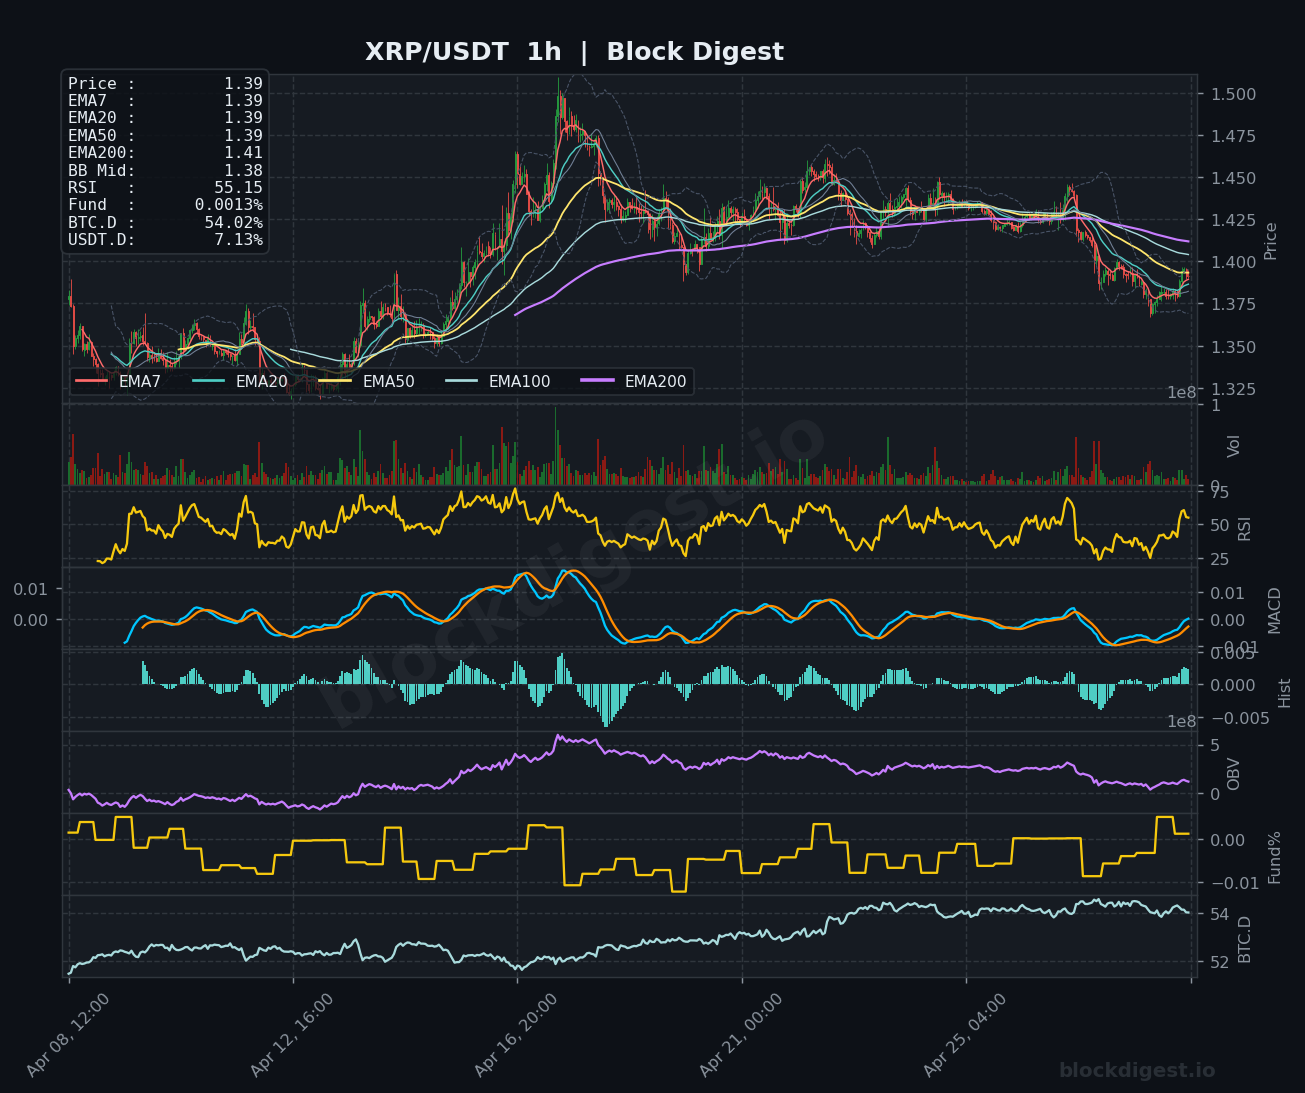Click the EMA200 purple legend swatch
Image resolution: width=1305 pixels, height=1093 pixels.
tap(597, 381)
